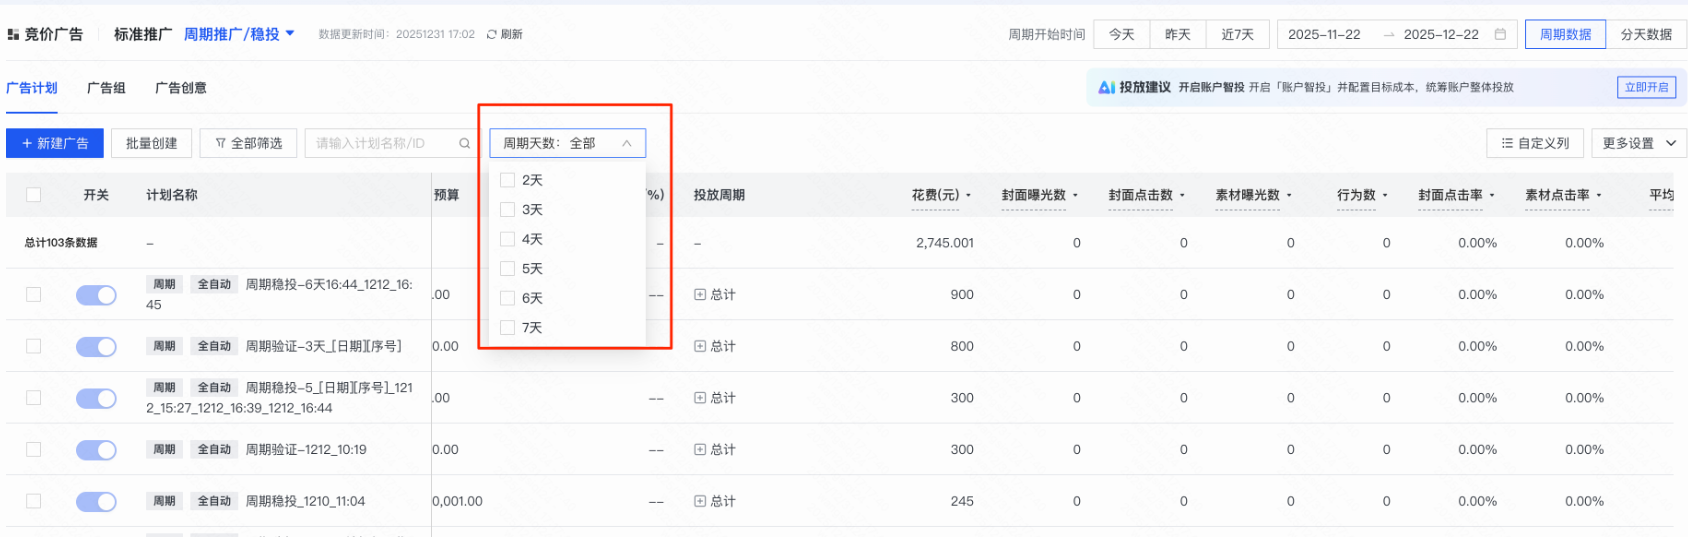Sort by 花费(元) column arrow

pos(968,196)
